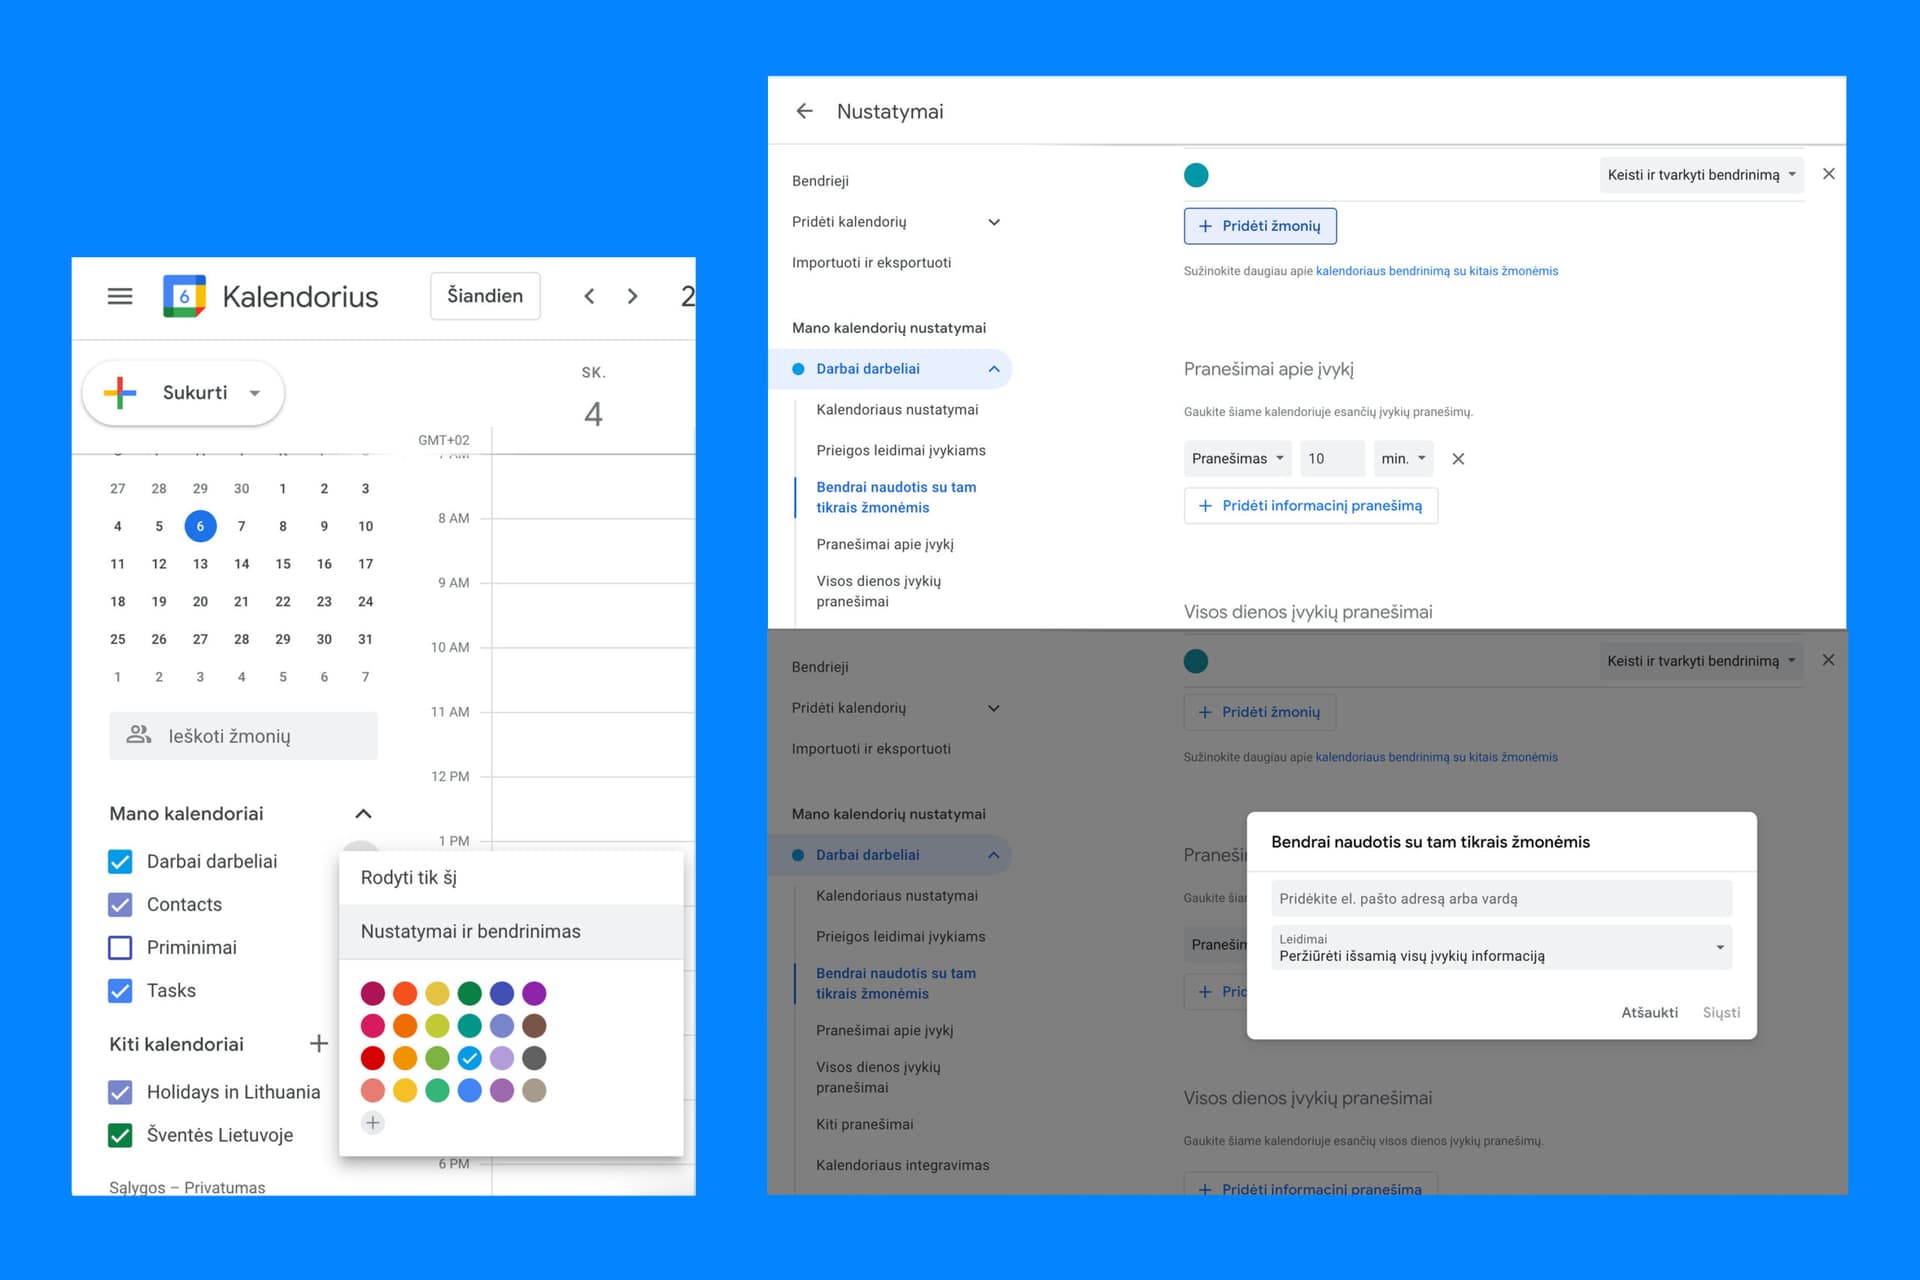The image size is (1920, 1280).
Task: Pick the red color swatch
Action: (x=373, y=1058)
